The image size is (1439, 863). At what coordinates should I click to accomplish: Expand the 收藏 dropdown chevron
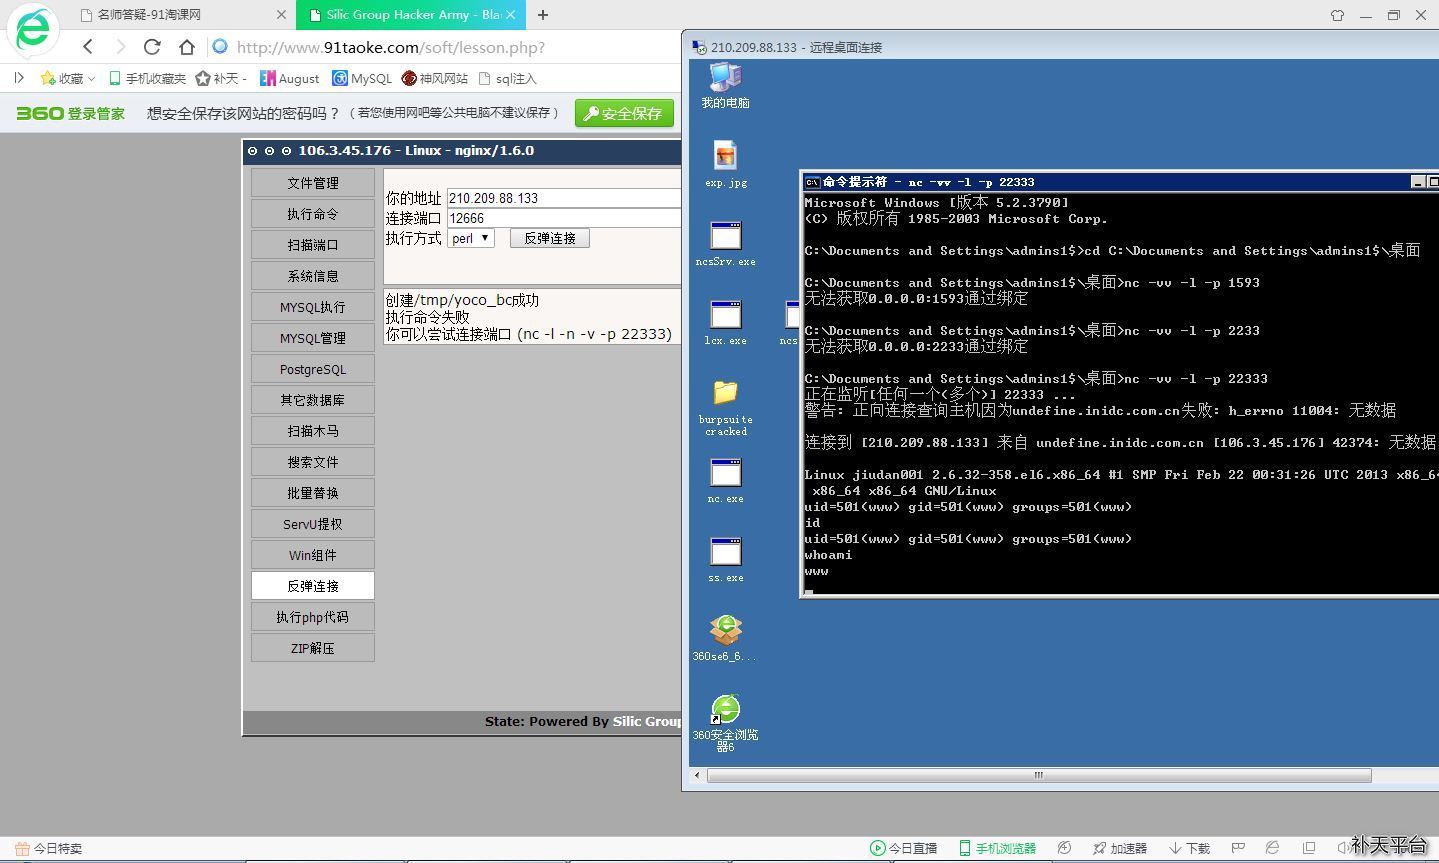click(91, 78)
